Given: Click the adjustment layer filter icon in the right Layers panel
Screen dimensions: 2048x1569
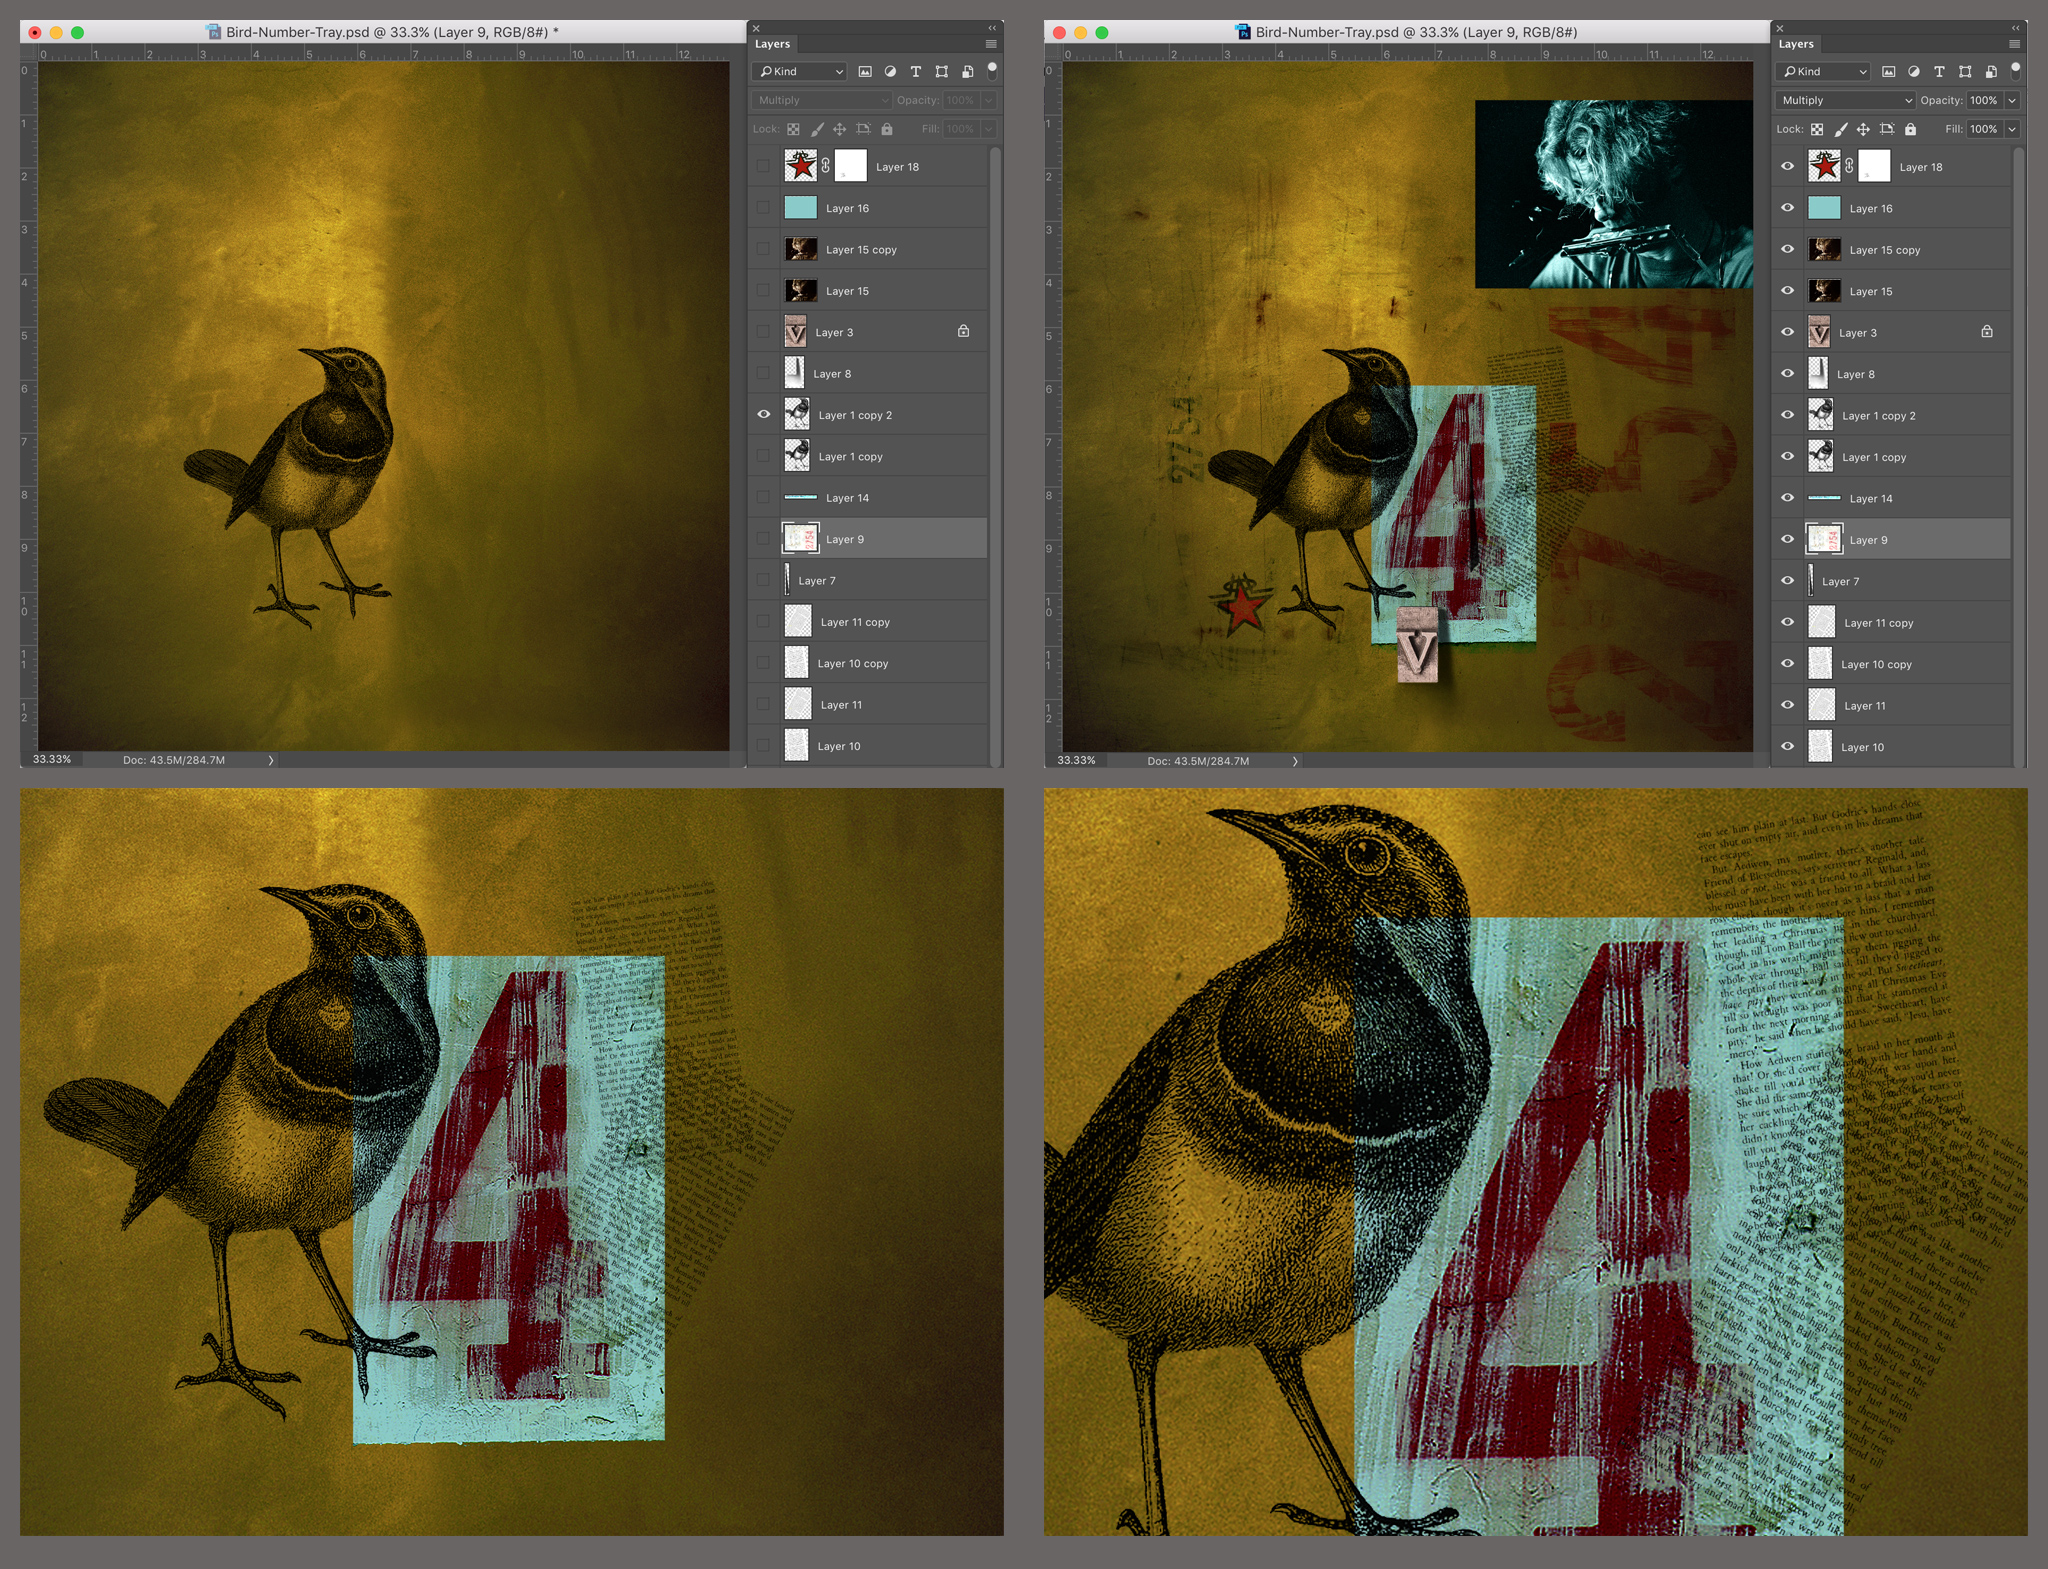Looking at the screenshot, I should (x=1913, y=72).
